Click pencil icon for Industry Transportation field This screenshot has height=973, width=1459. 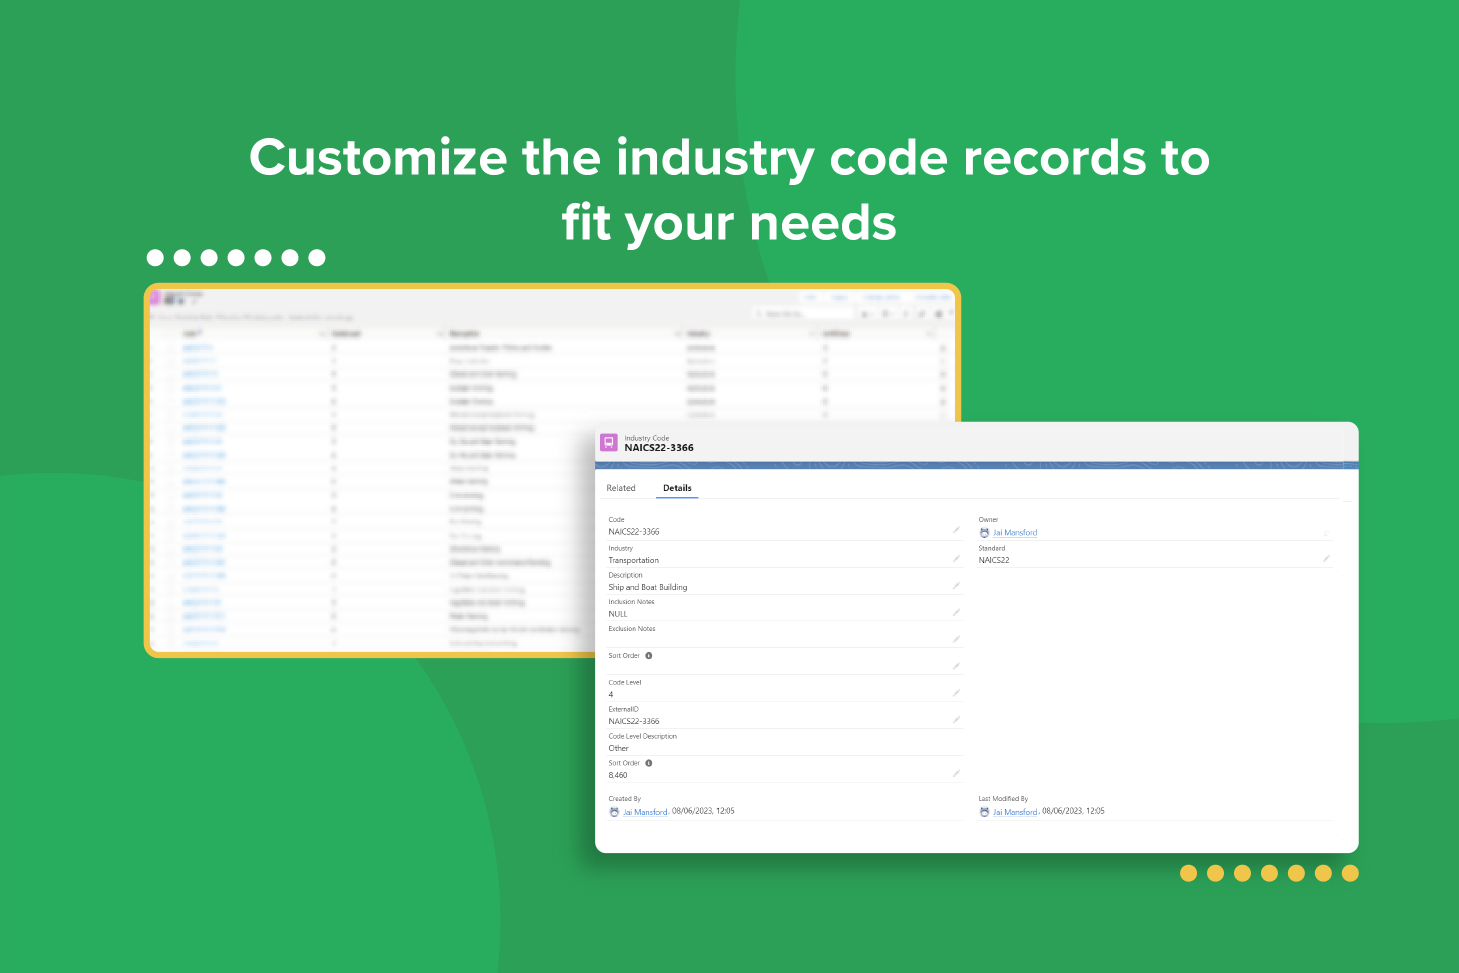956,559
